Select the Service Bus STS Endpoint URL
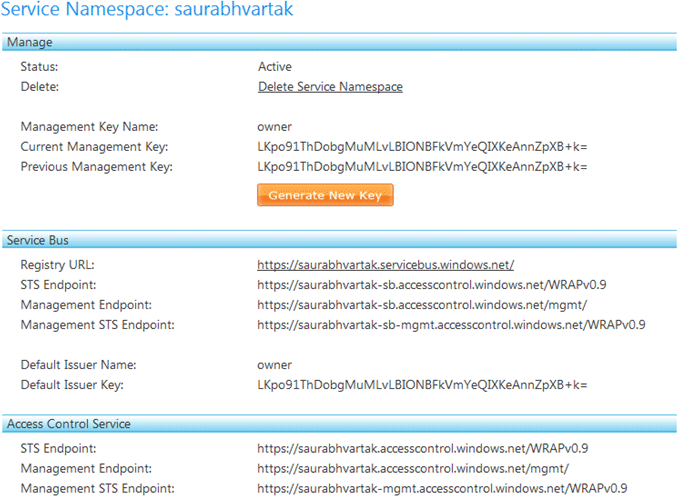The width and height of the screenshot is (677, 496). 432,285
